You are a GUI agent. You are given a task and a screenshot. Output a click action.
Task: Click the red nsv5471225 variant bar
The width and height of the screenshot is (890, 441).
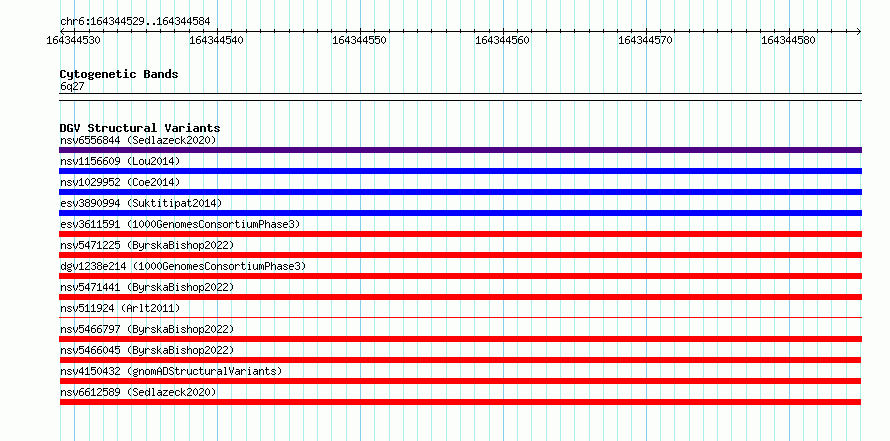pyautogui.click(x=460, y=255)
